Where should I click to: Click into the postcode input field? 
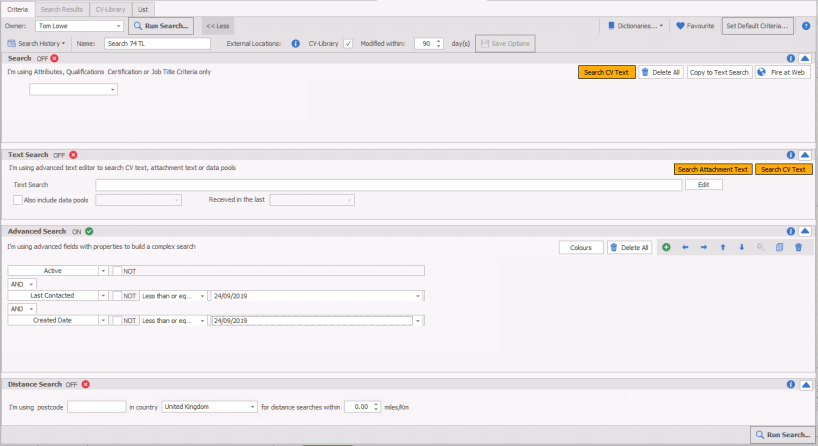point(96,407)
